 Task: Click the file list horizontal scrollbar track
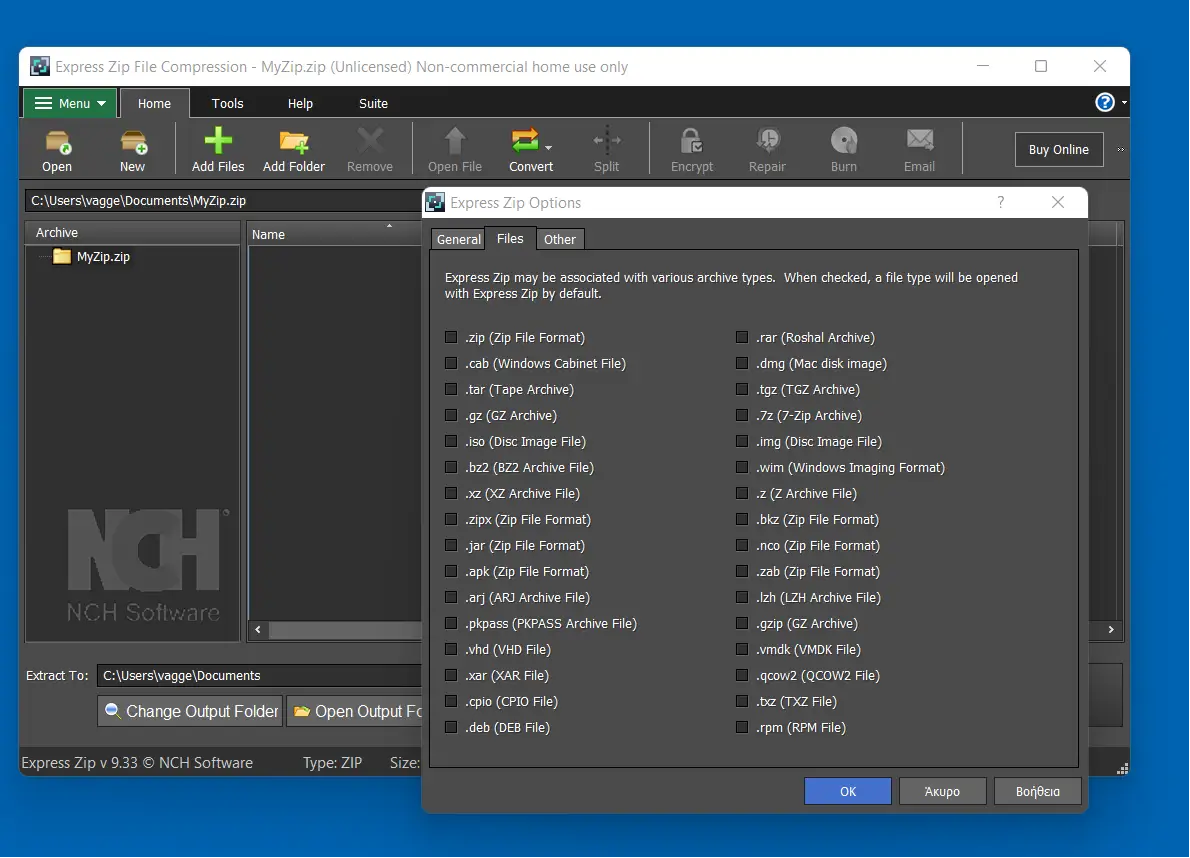[x=345, y=630]
